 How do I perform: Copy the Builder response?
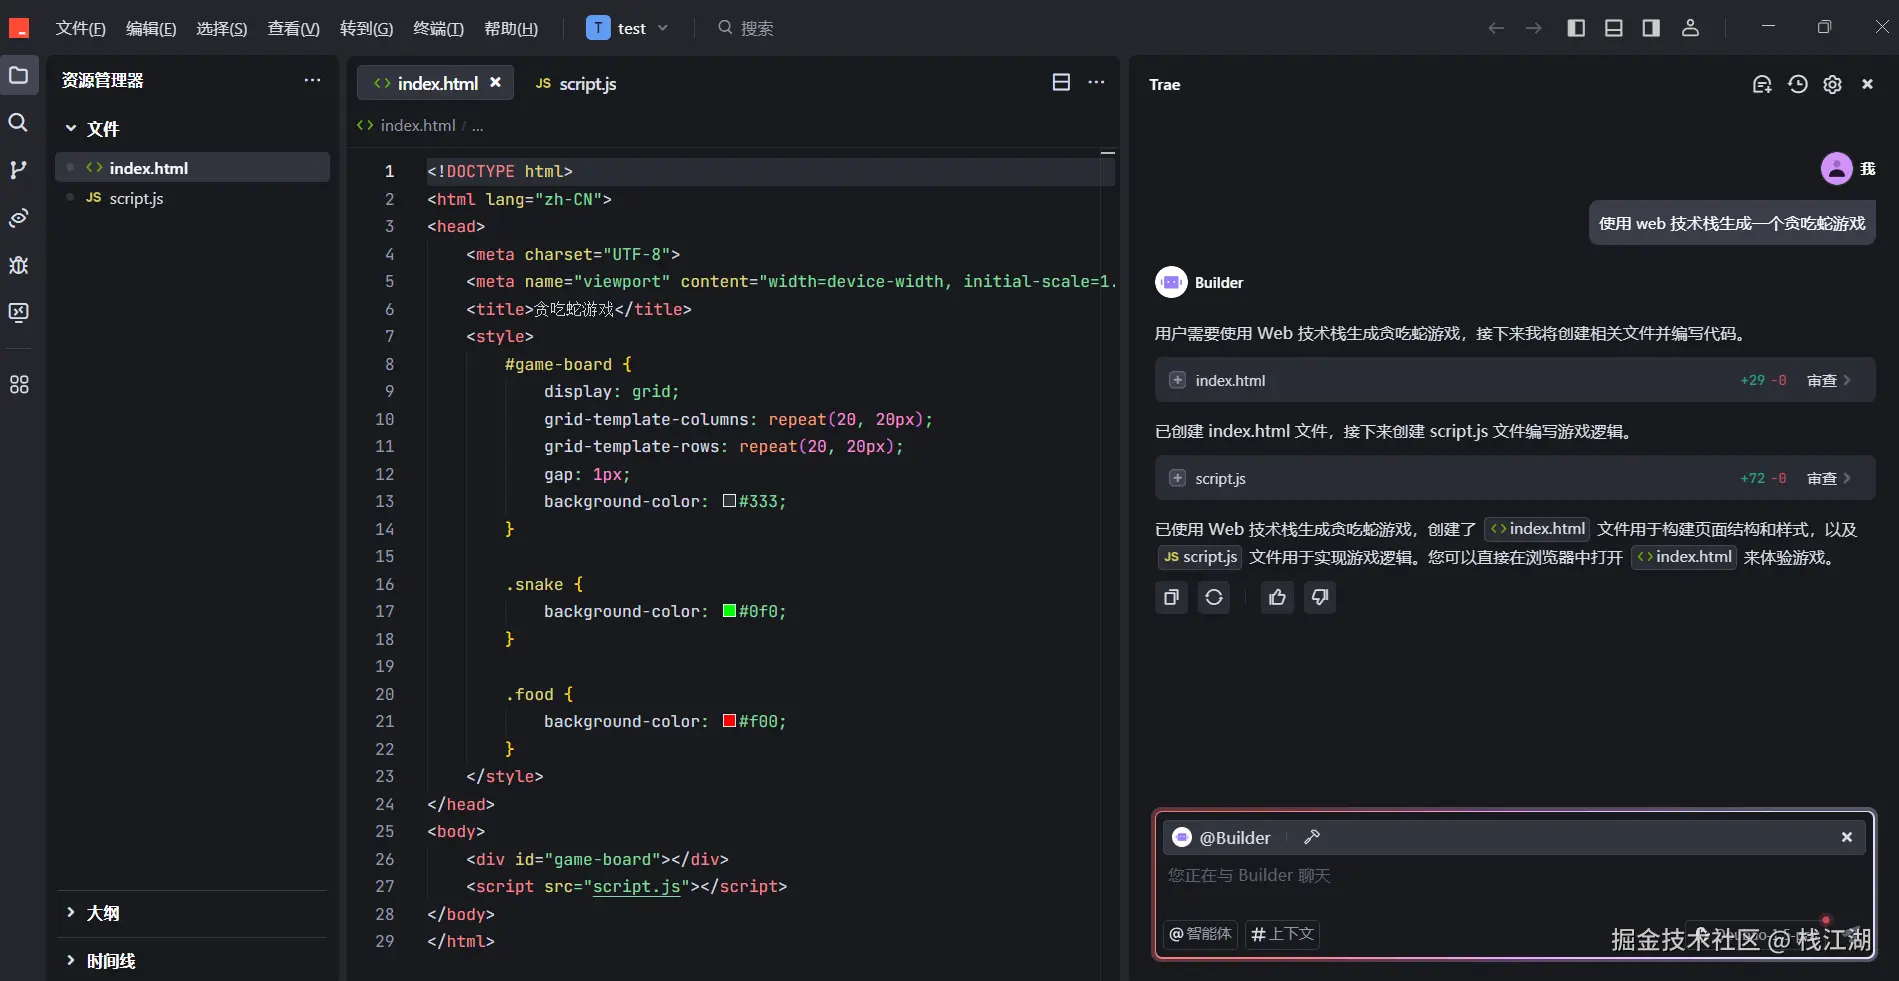click(x=1171, y=597)
